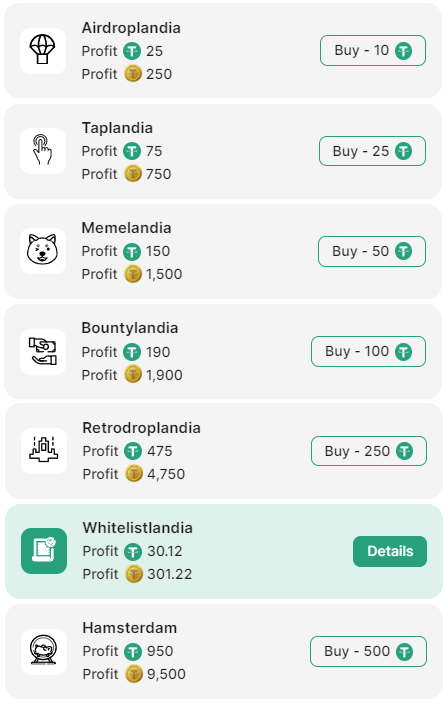Buy Taplandia for 25
The width and height of the screenshot is (445, 702).
click(372, 151)
